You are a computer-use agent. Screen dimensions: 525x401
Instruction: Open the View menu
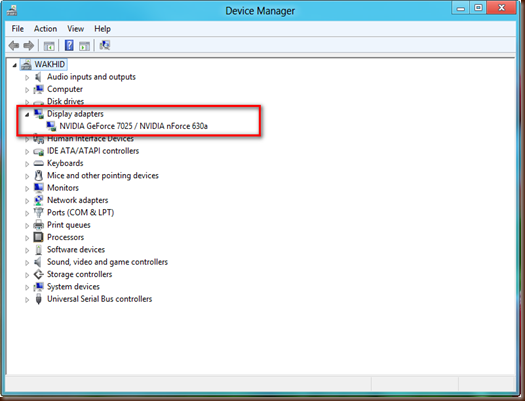click(75, 29)
